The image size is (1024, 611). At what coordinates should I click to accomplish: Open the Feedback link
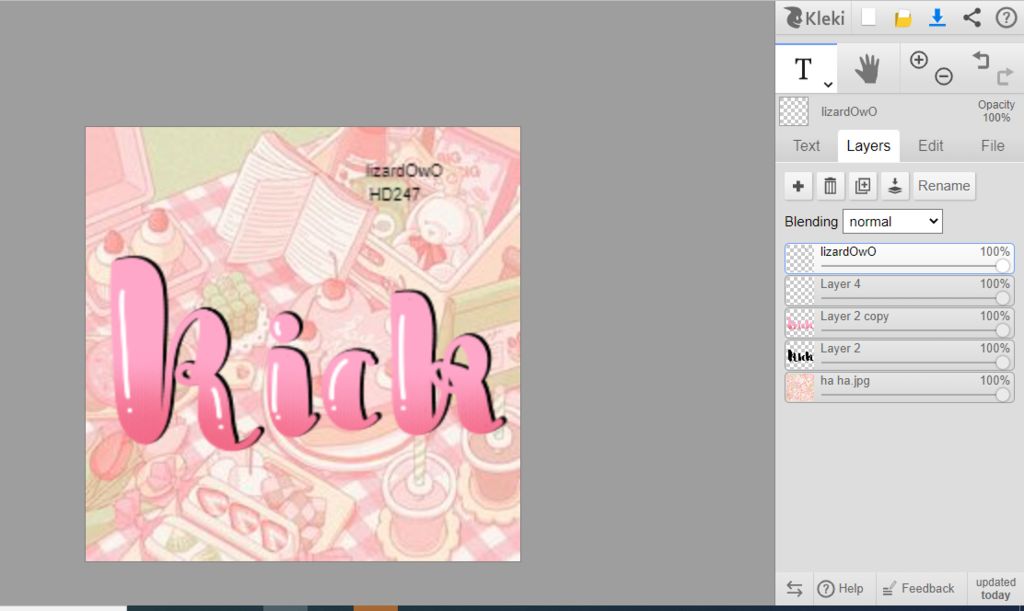point(918,589)
